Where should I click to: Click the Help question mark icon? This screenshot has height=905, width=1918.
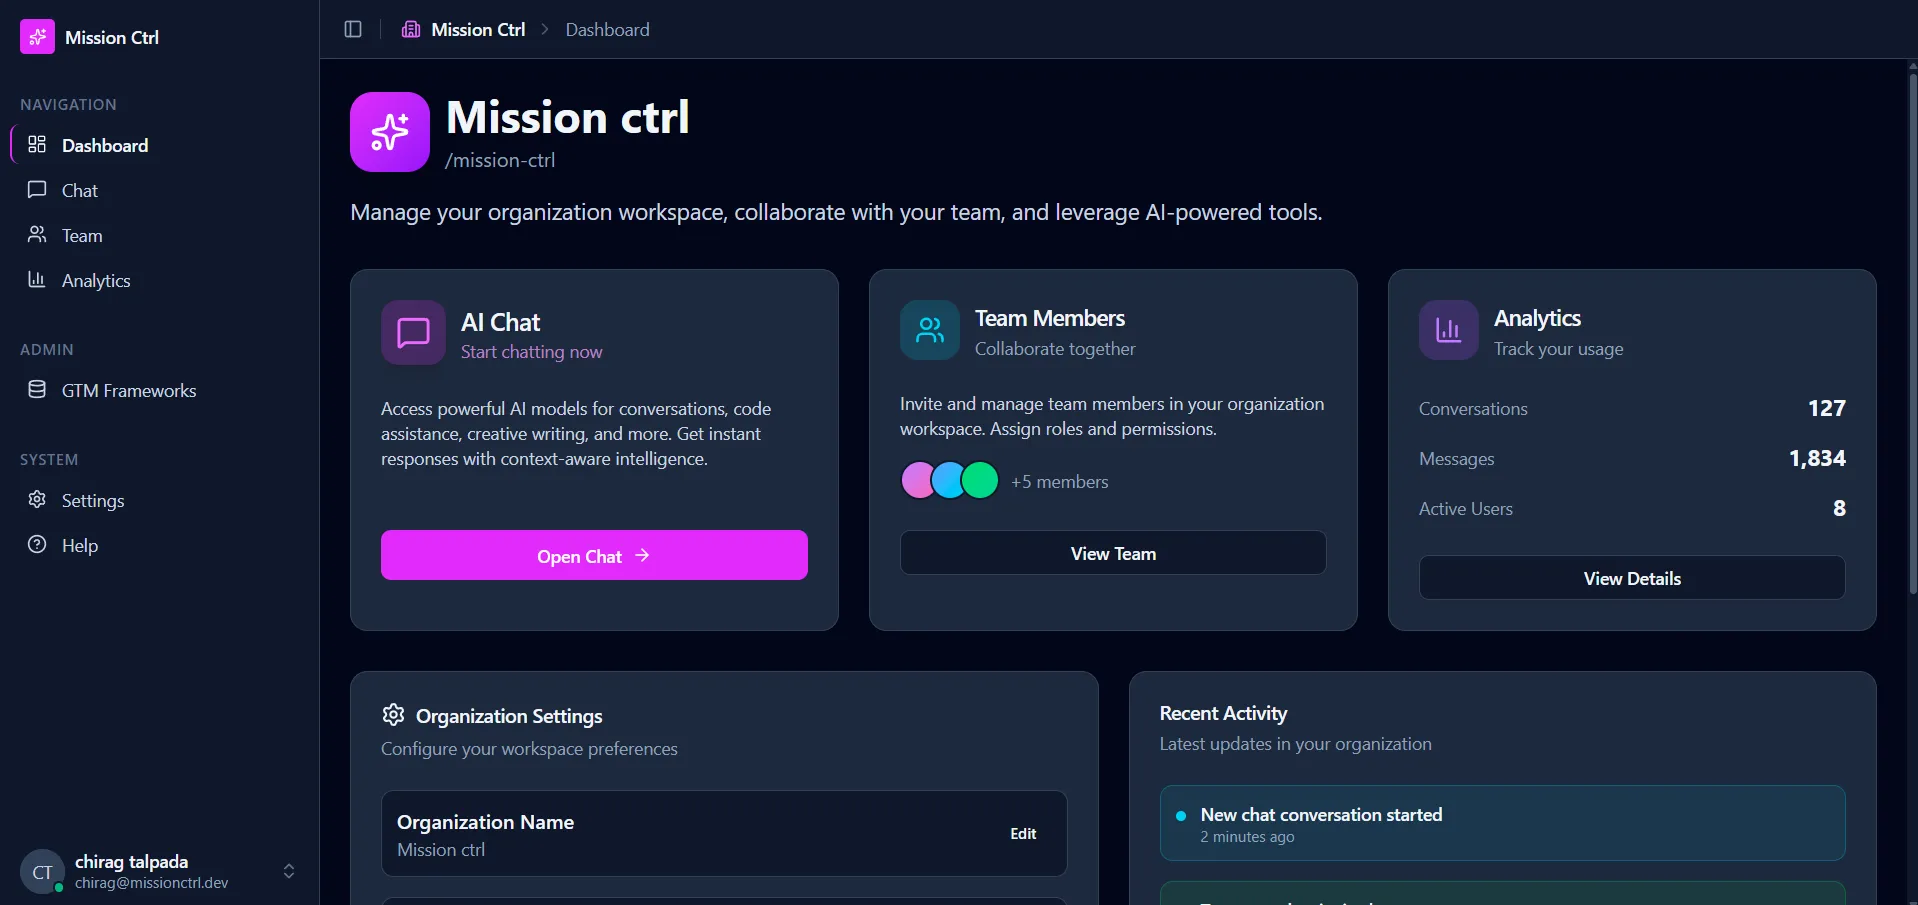(36, 545)
